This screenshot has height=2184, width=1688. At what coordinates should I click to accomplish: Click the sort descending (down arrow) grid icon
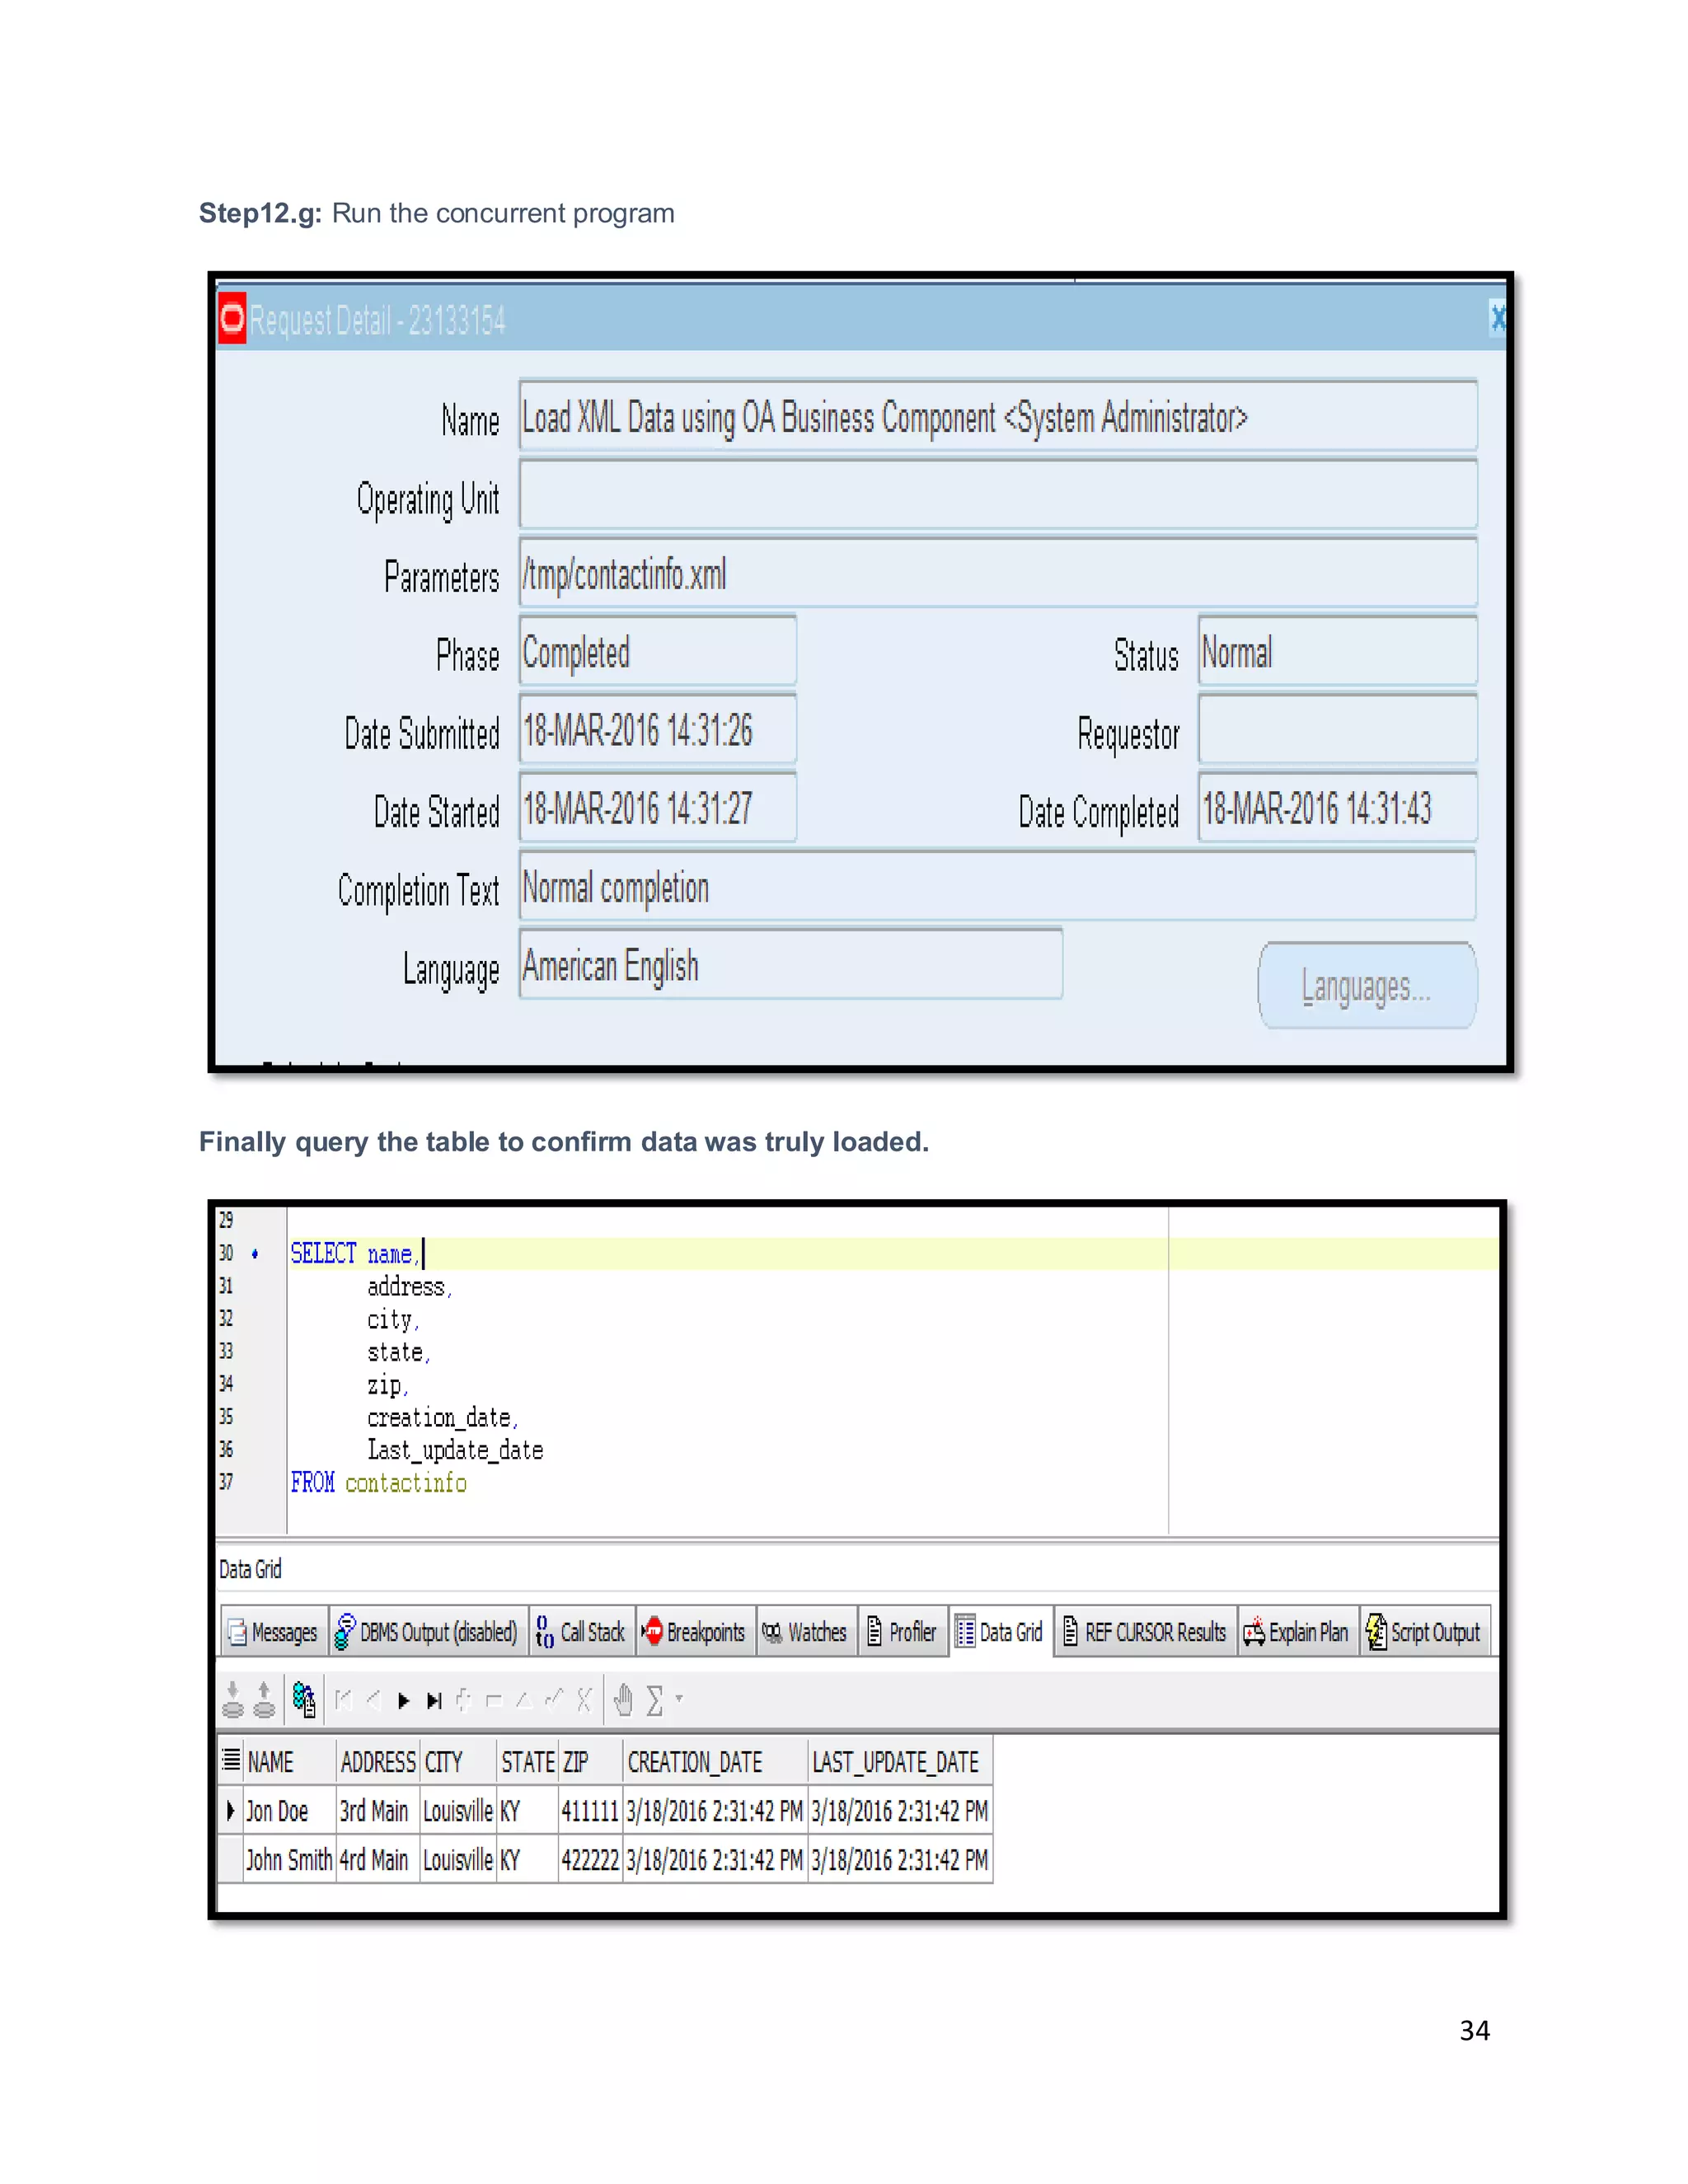[233, 1699]
